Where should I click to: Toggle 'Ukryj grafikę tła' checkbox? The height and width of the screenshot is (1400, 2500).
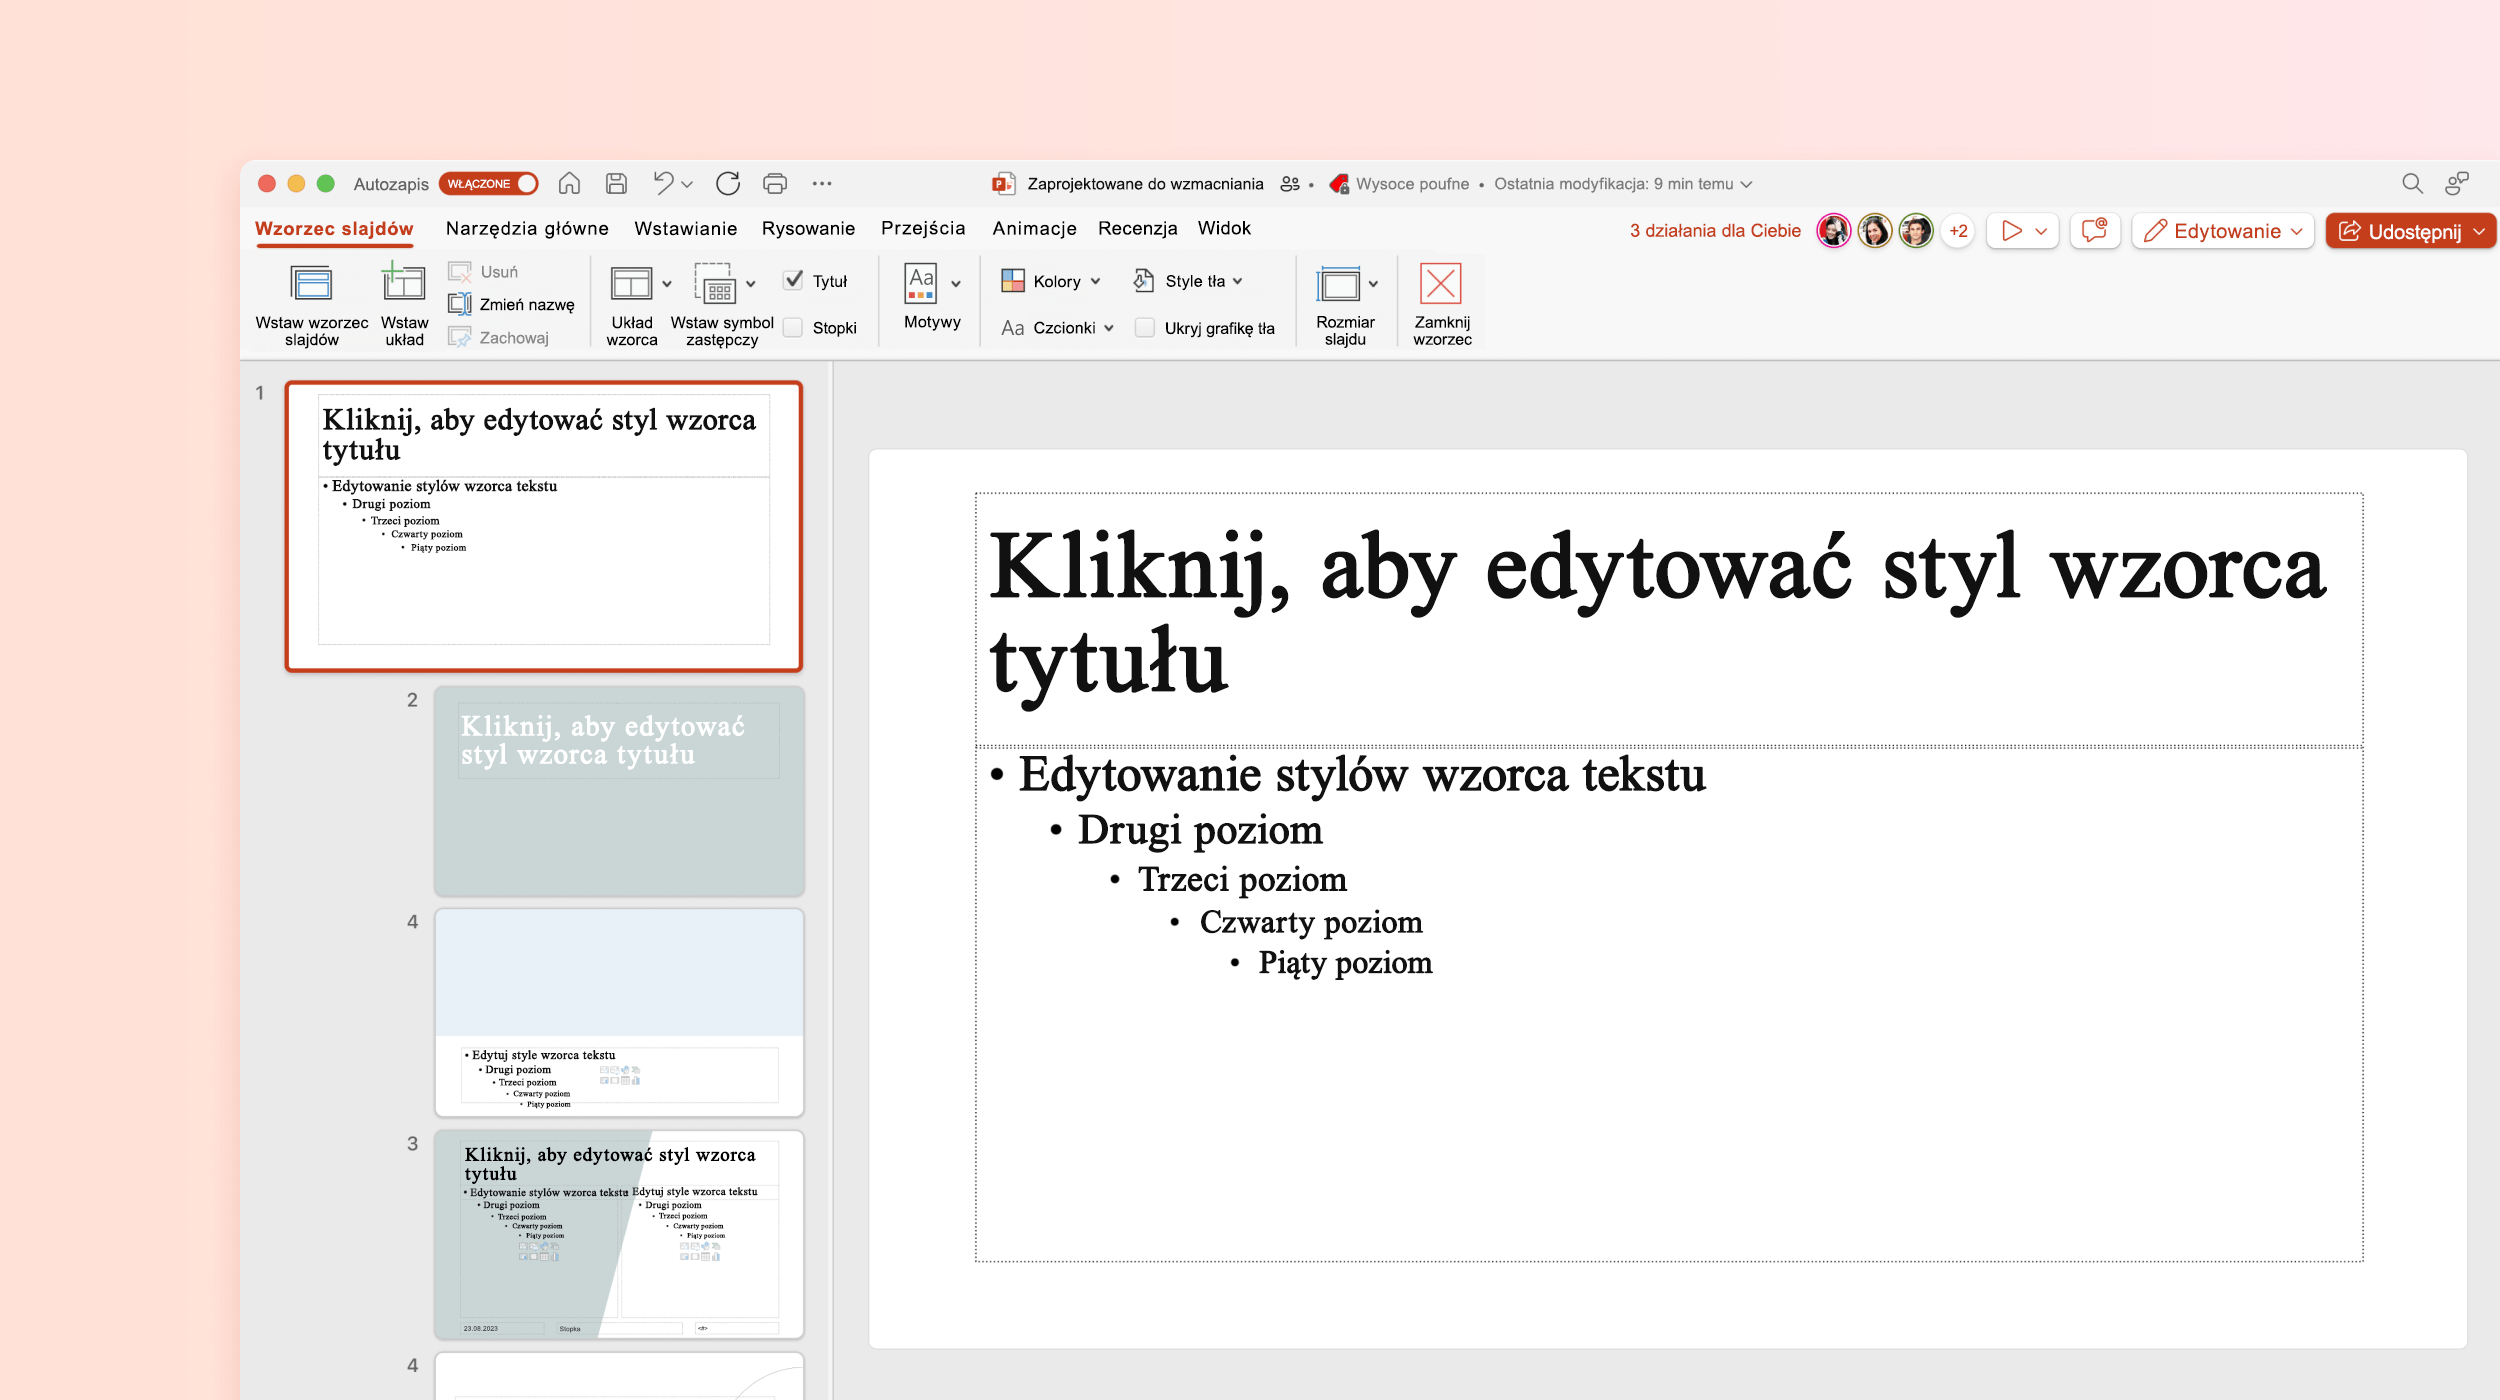[x=1142, y=326]
